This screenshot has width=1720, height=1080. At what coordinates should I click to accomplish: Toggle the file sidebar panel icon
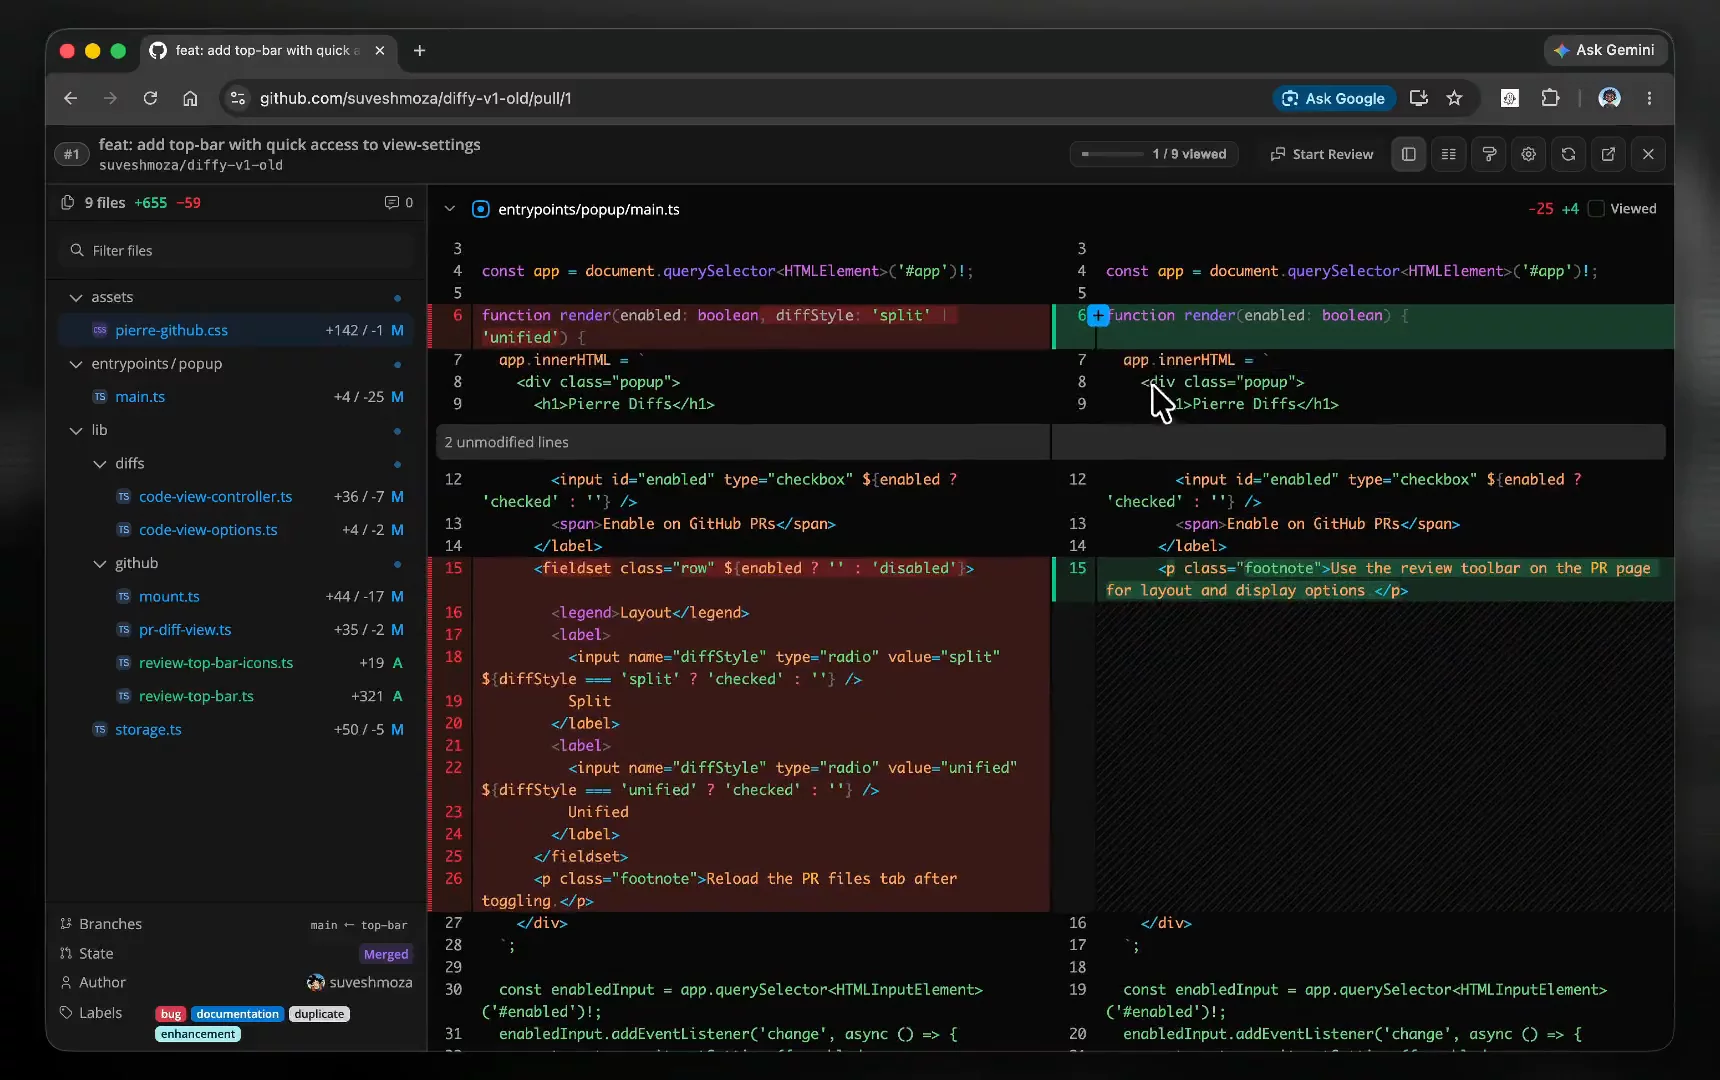click(x=1408, y=154)
